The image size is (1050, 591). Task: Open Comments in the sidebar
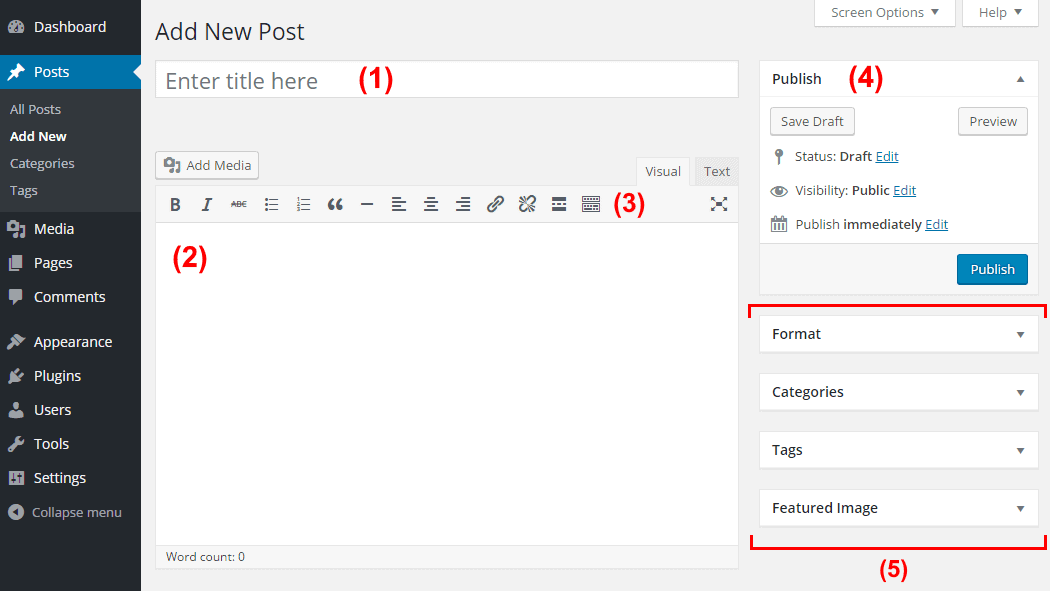[x=70, y=297]
